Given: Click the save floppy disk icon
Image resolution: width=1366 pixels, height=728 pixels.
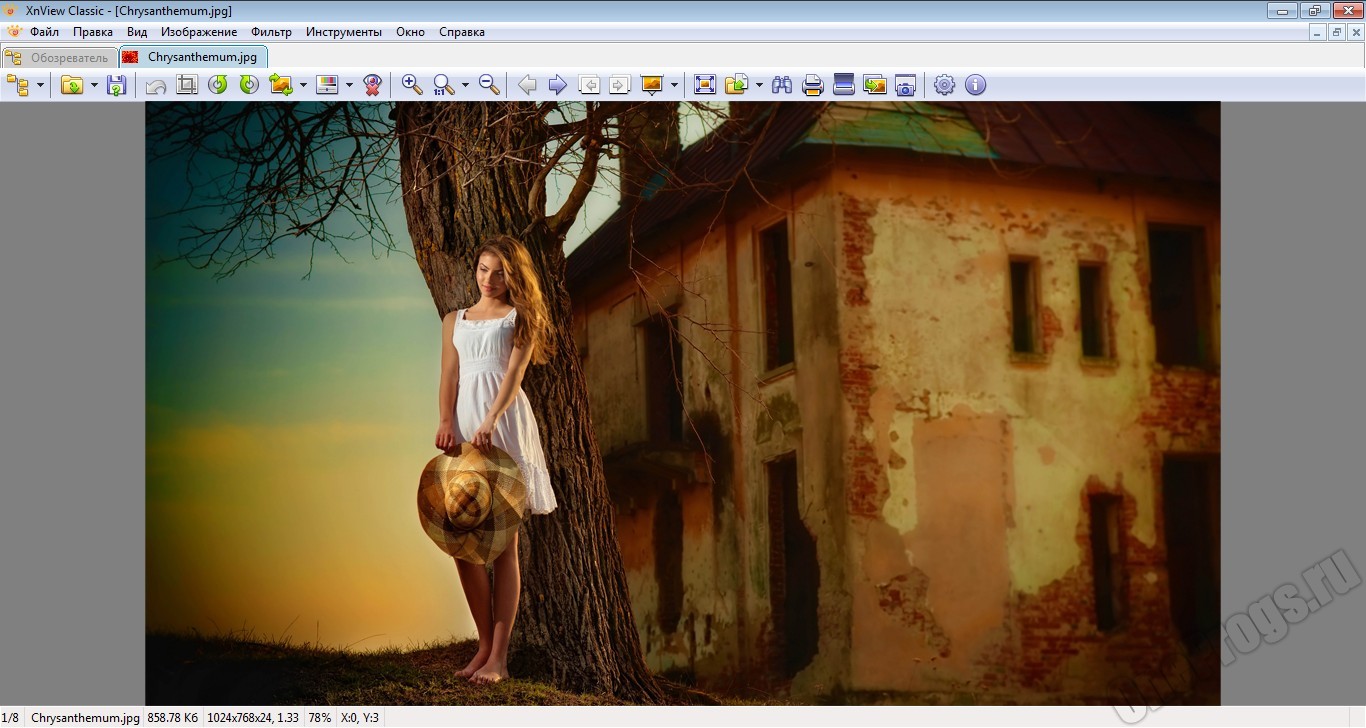Looking at the screenshot, I should coord(117,85).
